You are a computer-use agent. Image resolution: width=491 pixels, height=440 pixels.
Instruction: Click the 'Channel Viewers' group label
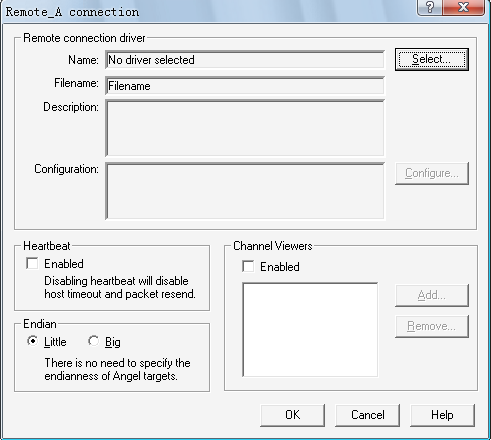click(273, 246)
